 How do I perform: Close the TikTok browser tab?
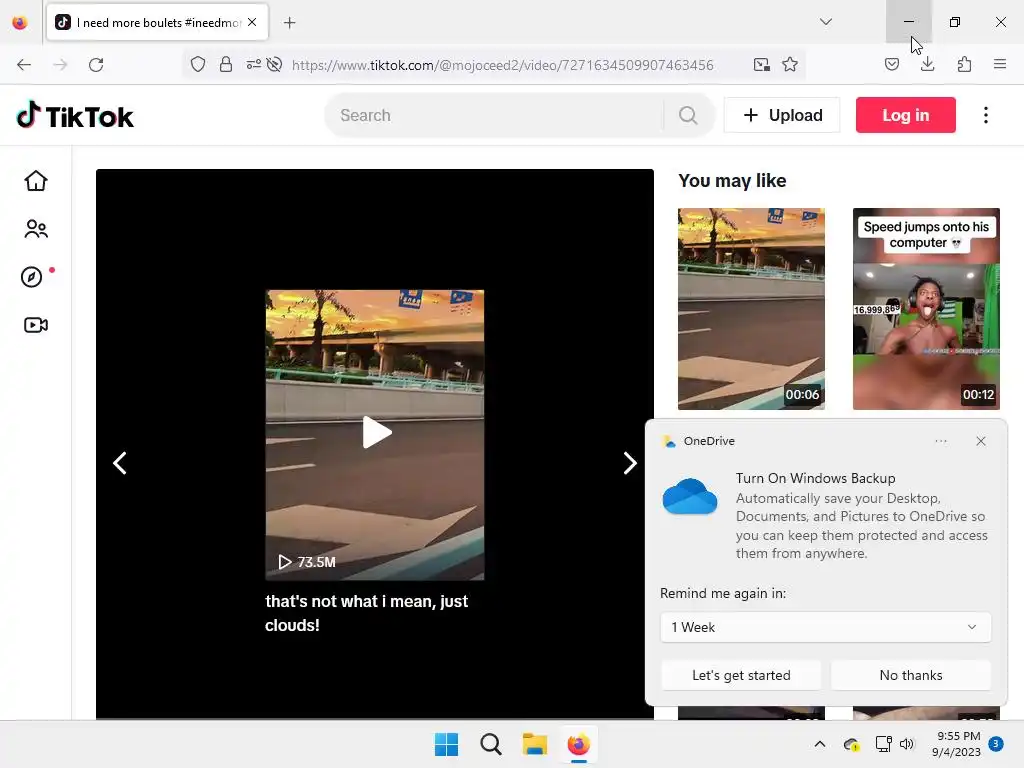point(252,22)
